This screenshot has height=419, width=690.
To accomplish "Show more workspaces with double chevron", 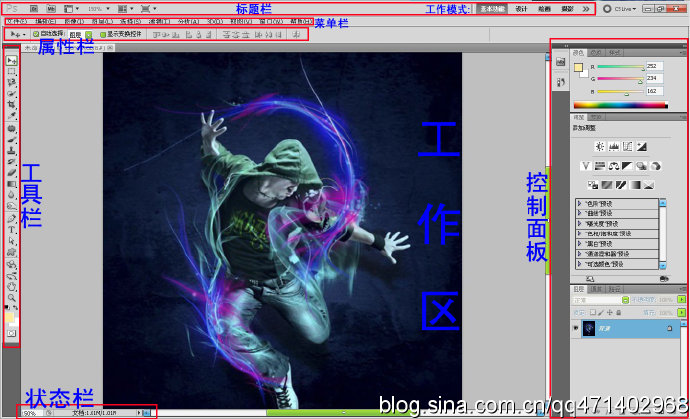I will pos(586,9).
